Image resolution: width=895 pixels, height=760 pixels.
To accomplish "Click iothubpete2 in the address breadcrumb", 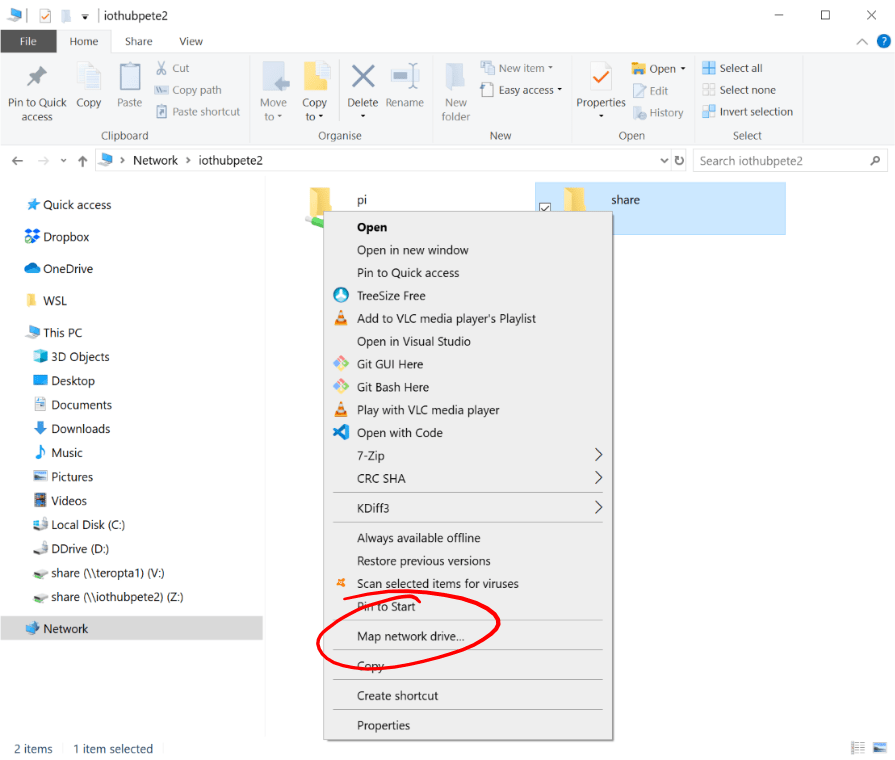I will (231, 160).
